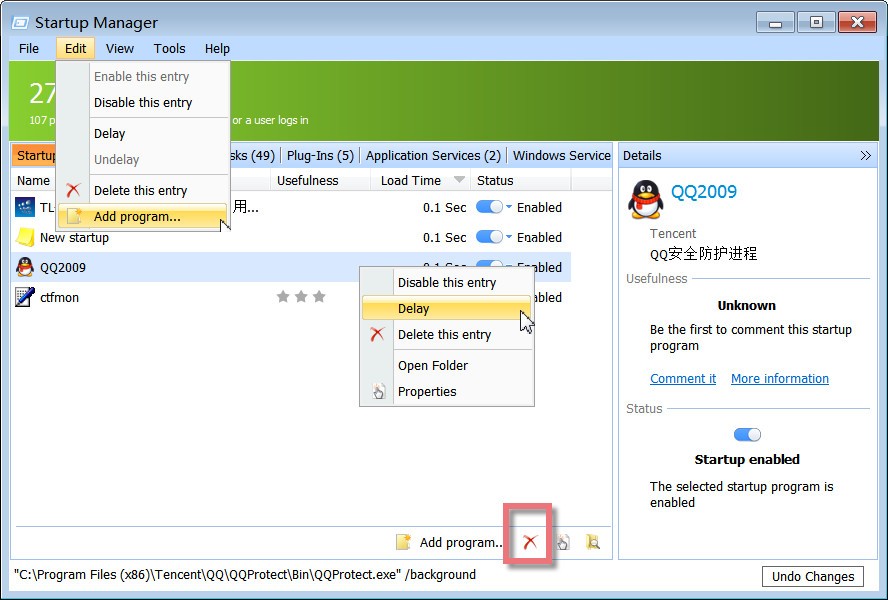Toggle the first row's Enabled switch
The image size is (888, 600).
[x=488, y=207]
